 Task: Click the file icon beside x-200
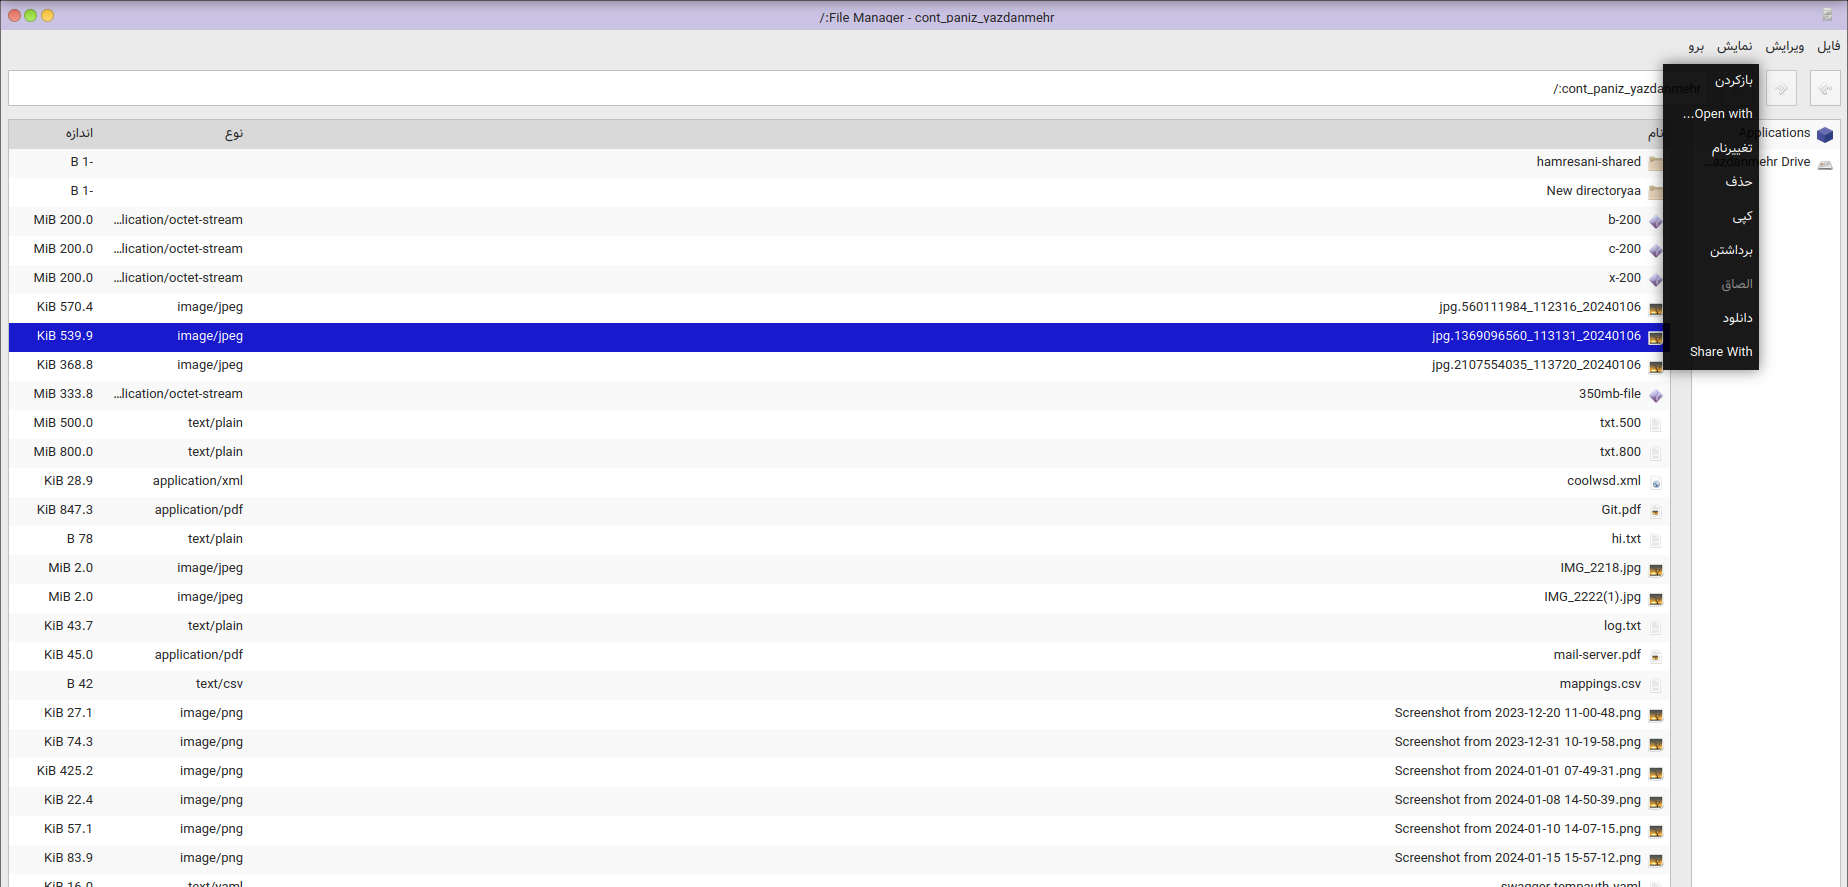click(1656, 279)
